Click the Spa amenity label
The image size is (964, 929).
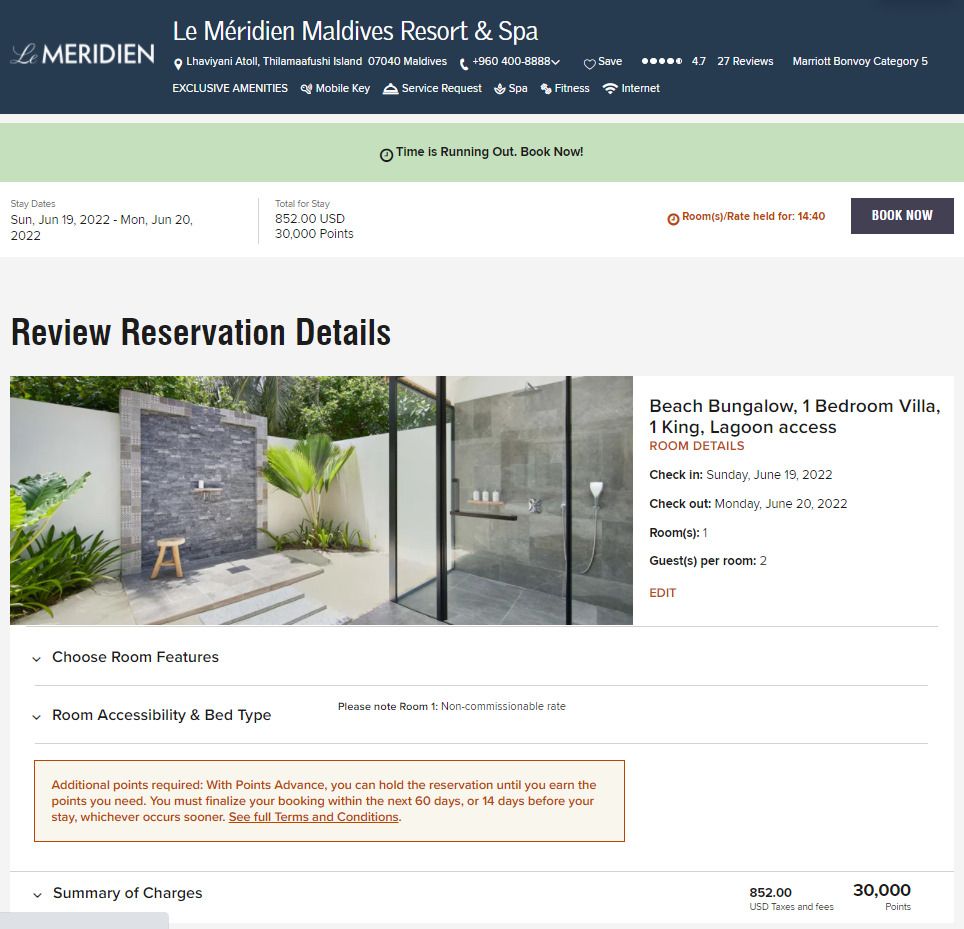click(518, 89)
